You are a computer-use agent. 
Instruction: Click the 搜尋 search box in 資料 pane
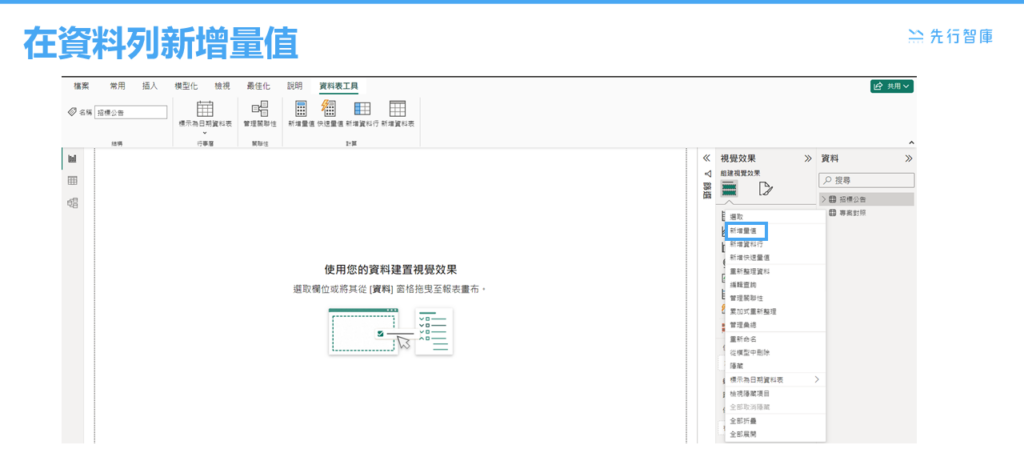coord(867,180)
